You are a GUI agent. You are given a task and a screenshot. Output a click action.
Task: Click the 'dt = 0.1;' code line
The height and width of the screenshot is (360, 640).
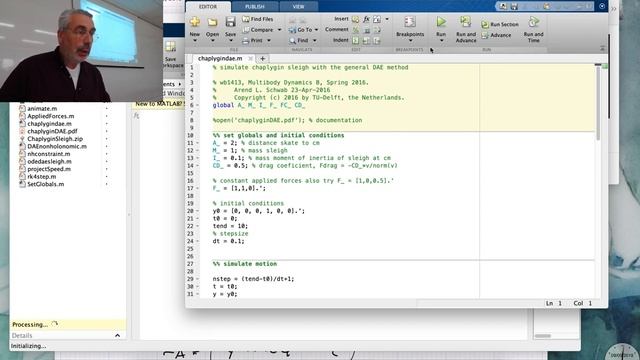[228, 241]
